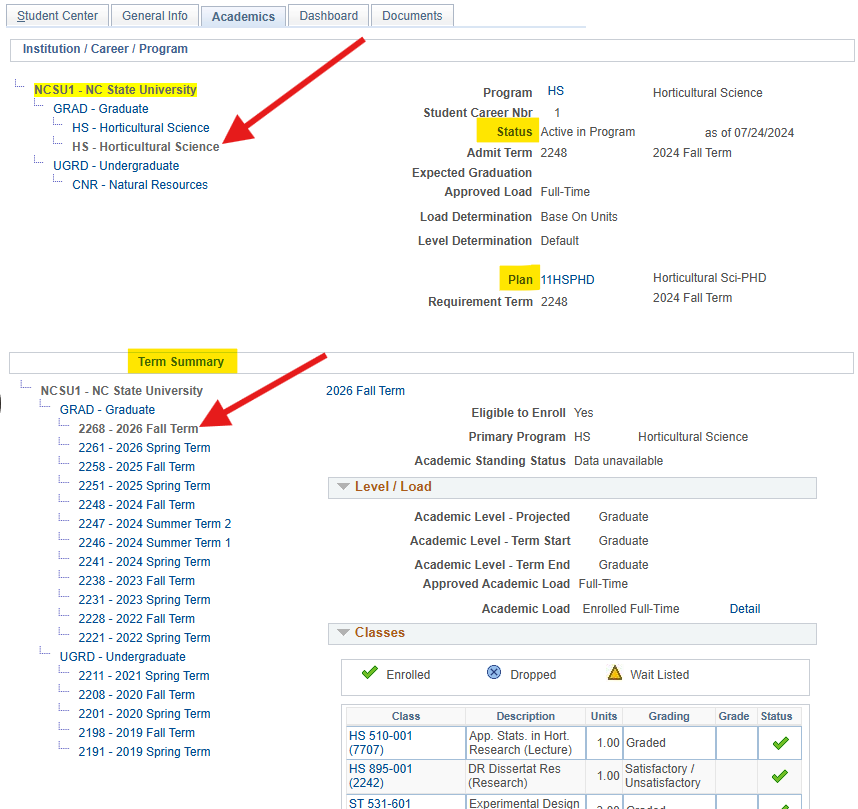Screen dimensions: 858x809
Task: Open class HS 510-001 (7707) link
Action: [x=380, y=743]
